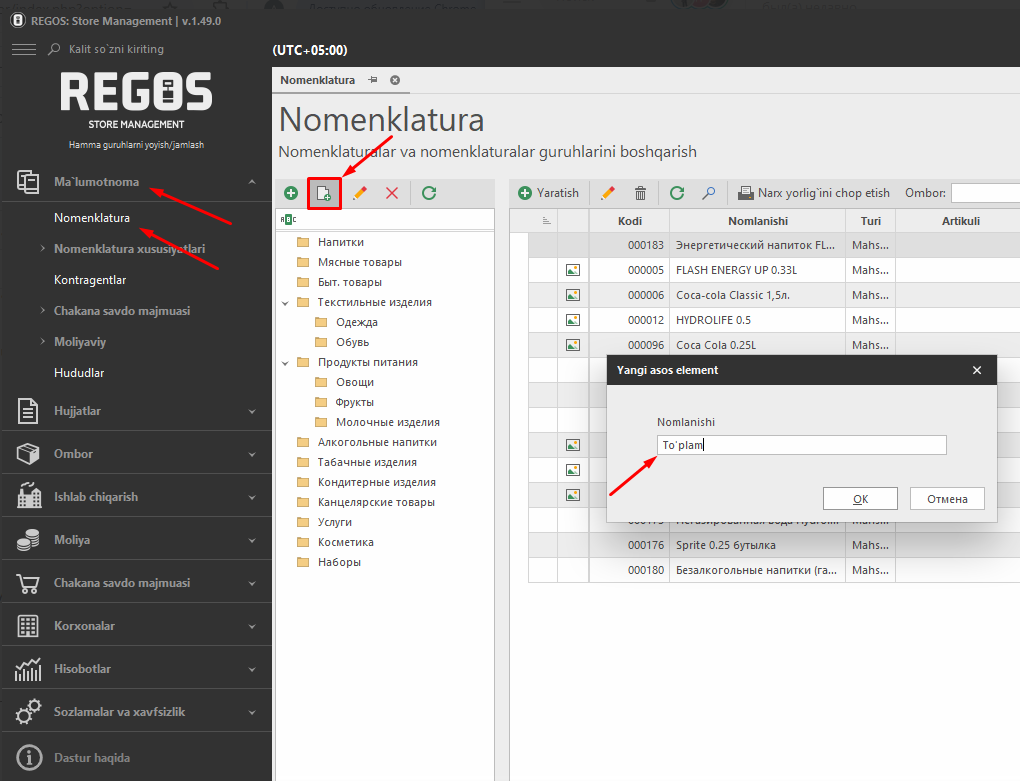1020x781 pixels.
Task: Expand the Hujjatlar section chevron
Action: pyautogui.click(x=252, y=412)
